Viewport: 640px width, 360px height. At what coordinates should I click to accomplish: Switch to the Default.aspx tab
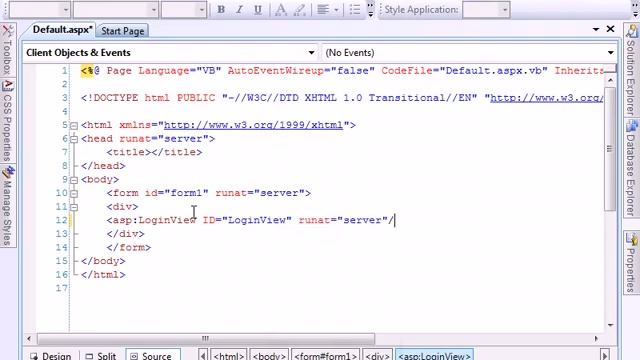[x=62, y=30]
